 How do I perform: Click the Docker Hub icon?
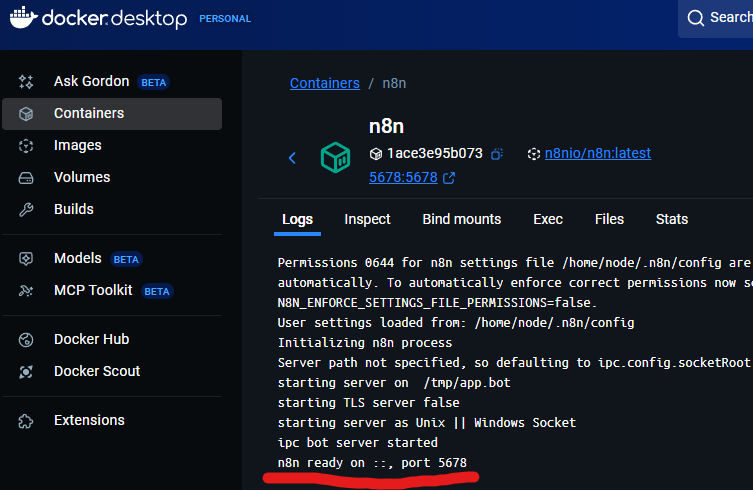tap(26, 340)
